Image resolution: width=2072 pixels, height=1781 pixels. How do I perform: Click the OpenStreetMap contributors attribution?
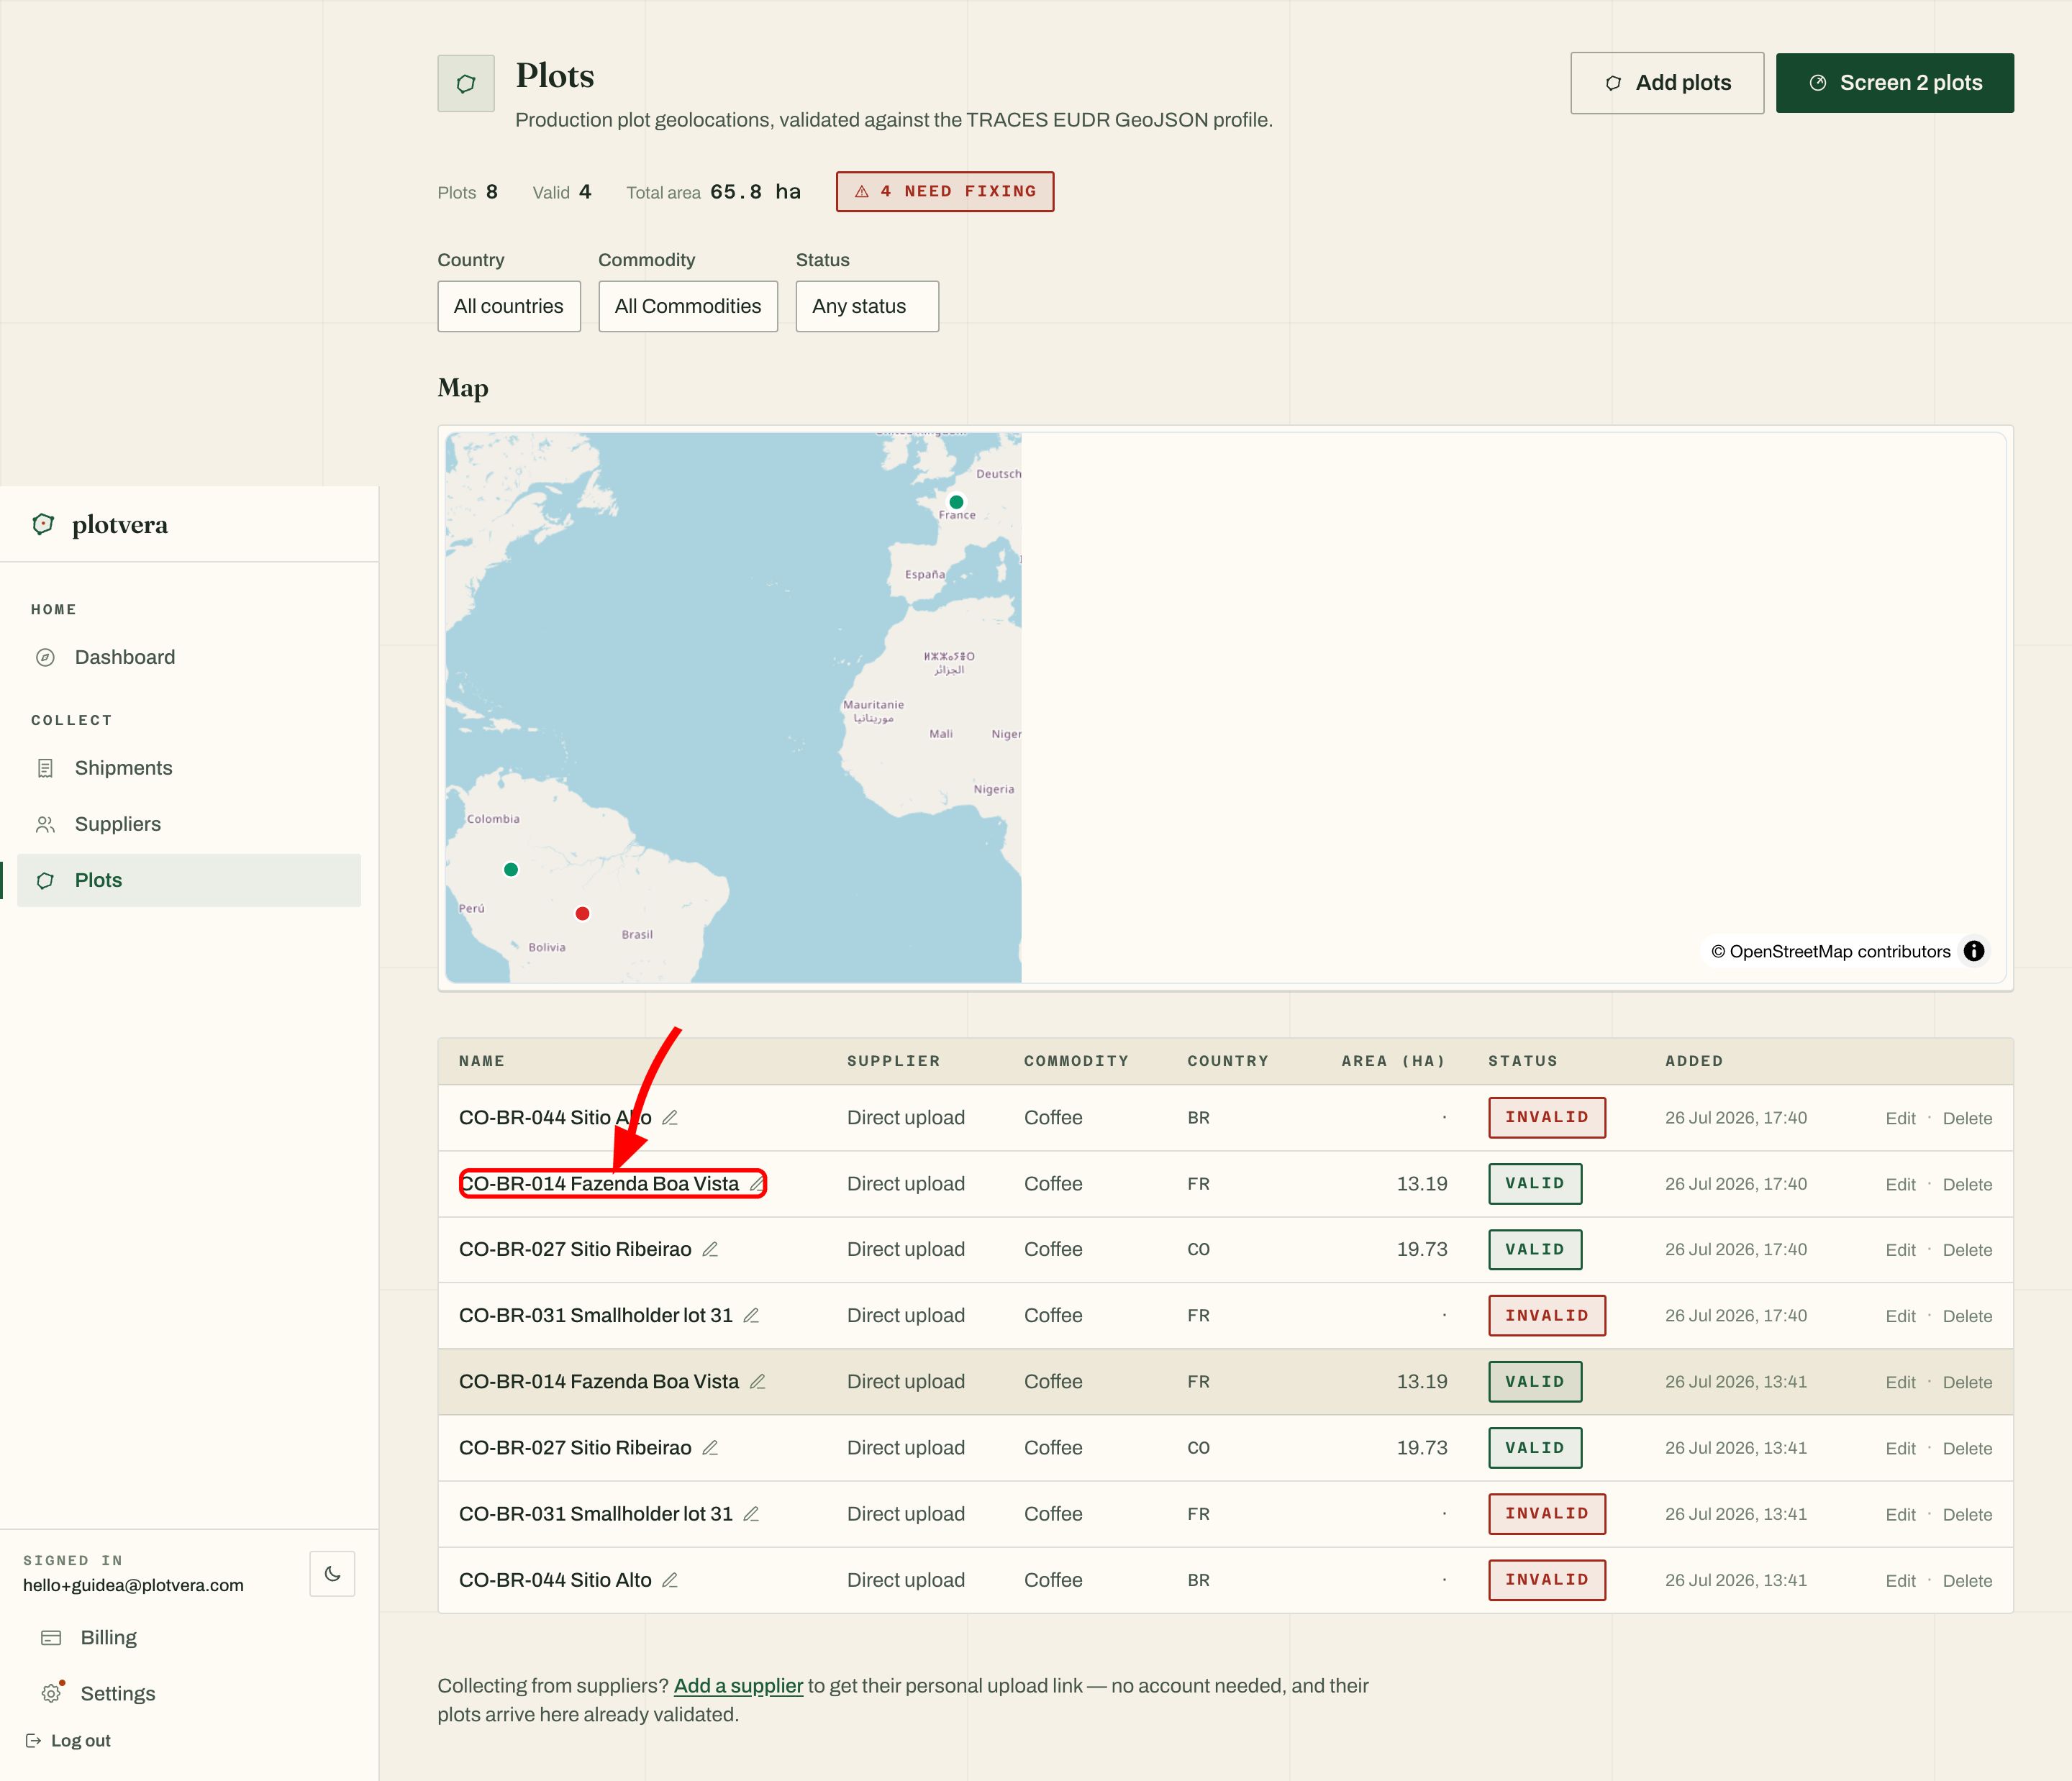(1830, 951)
